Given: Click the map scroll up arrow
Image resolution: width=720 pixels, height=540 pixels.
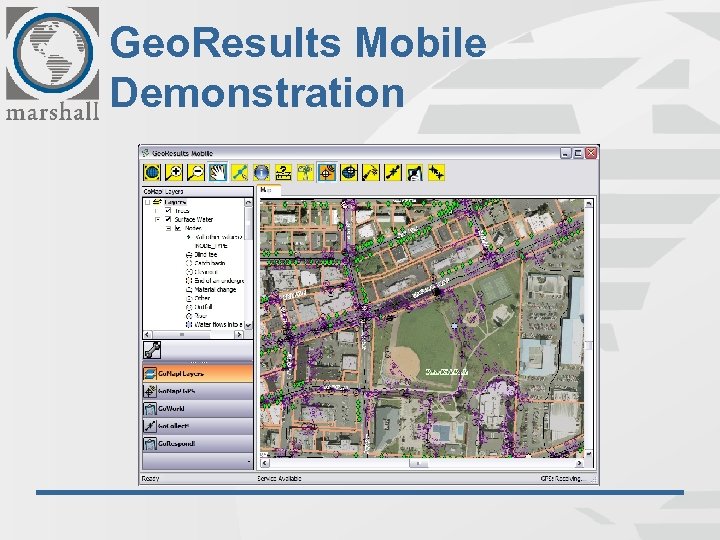Looking at the screenshot, I should (589, 203).
